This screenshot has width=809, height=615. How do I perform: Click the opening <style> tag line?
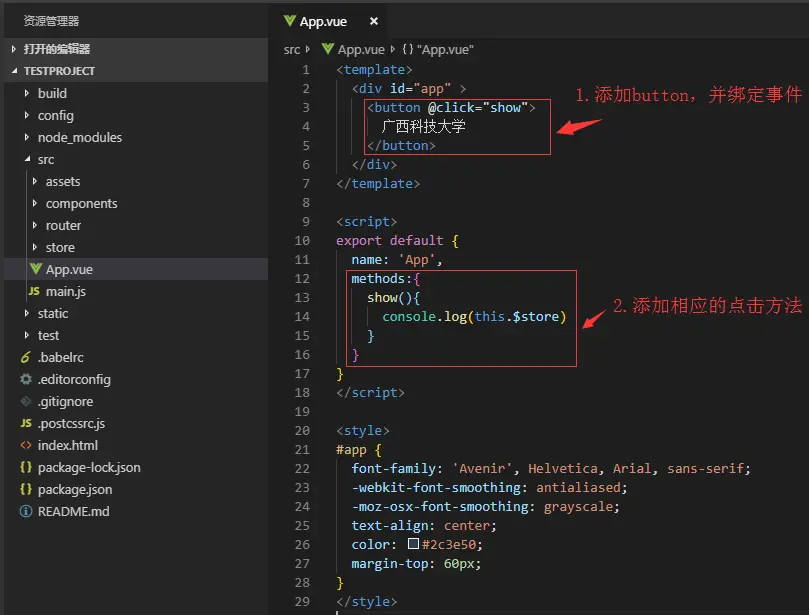[363, 430]
